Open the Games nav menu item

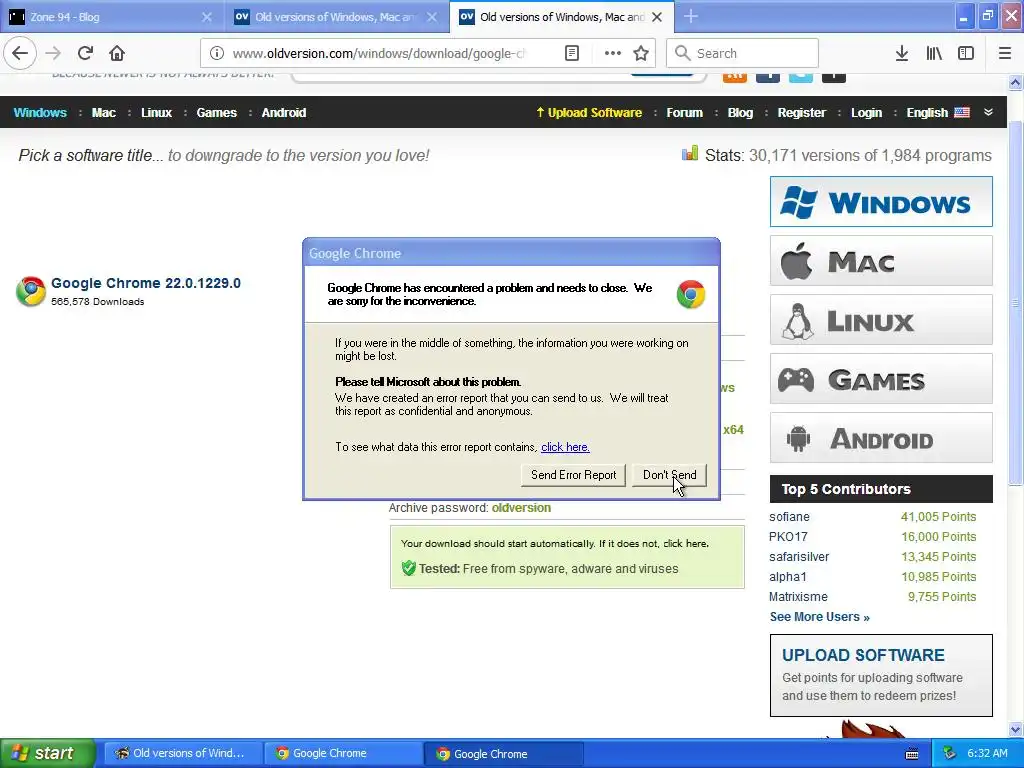click(217, 112)
